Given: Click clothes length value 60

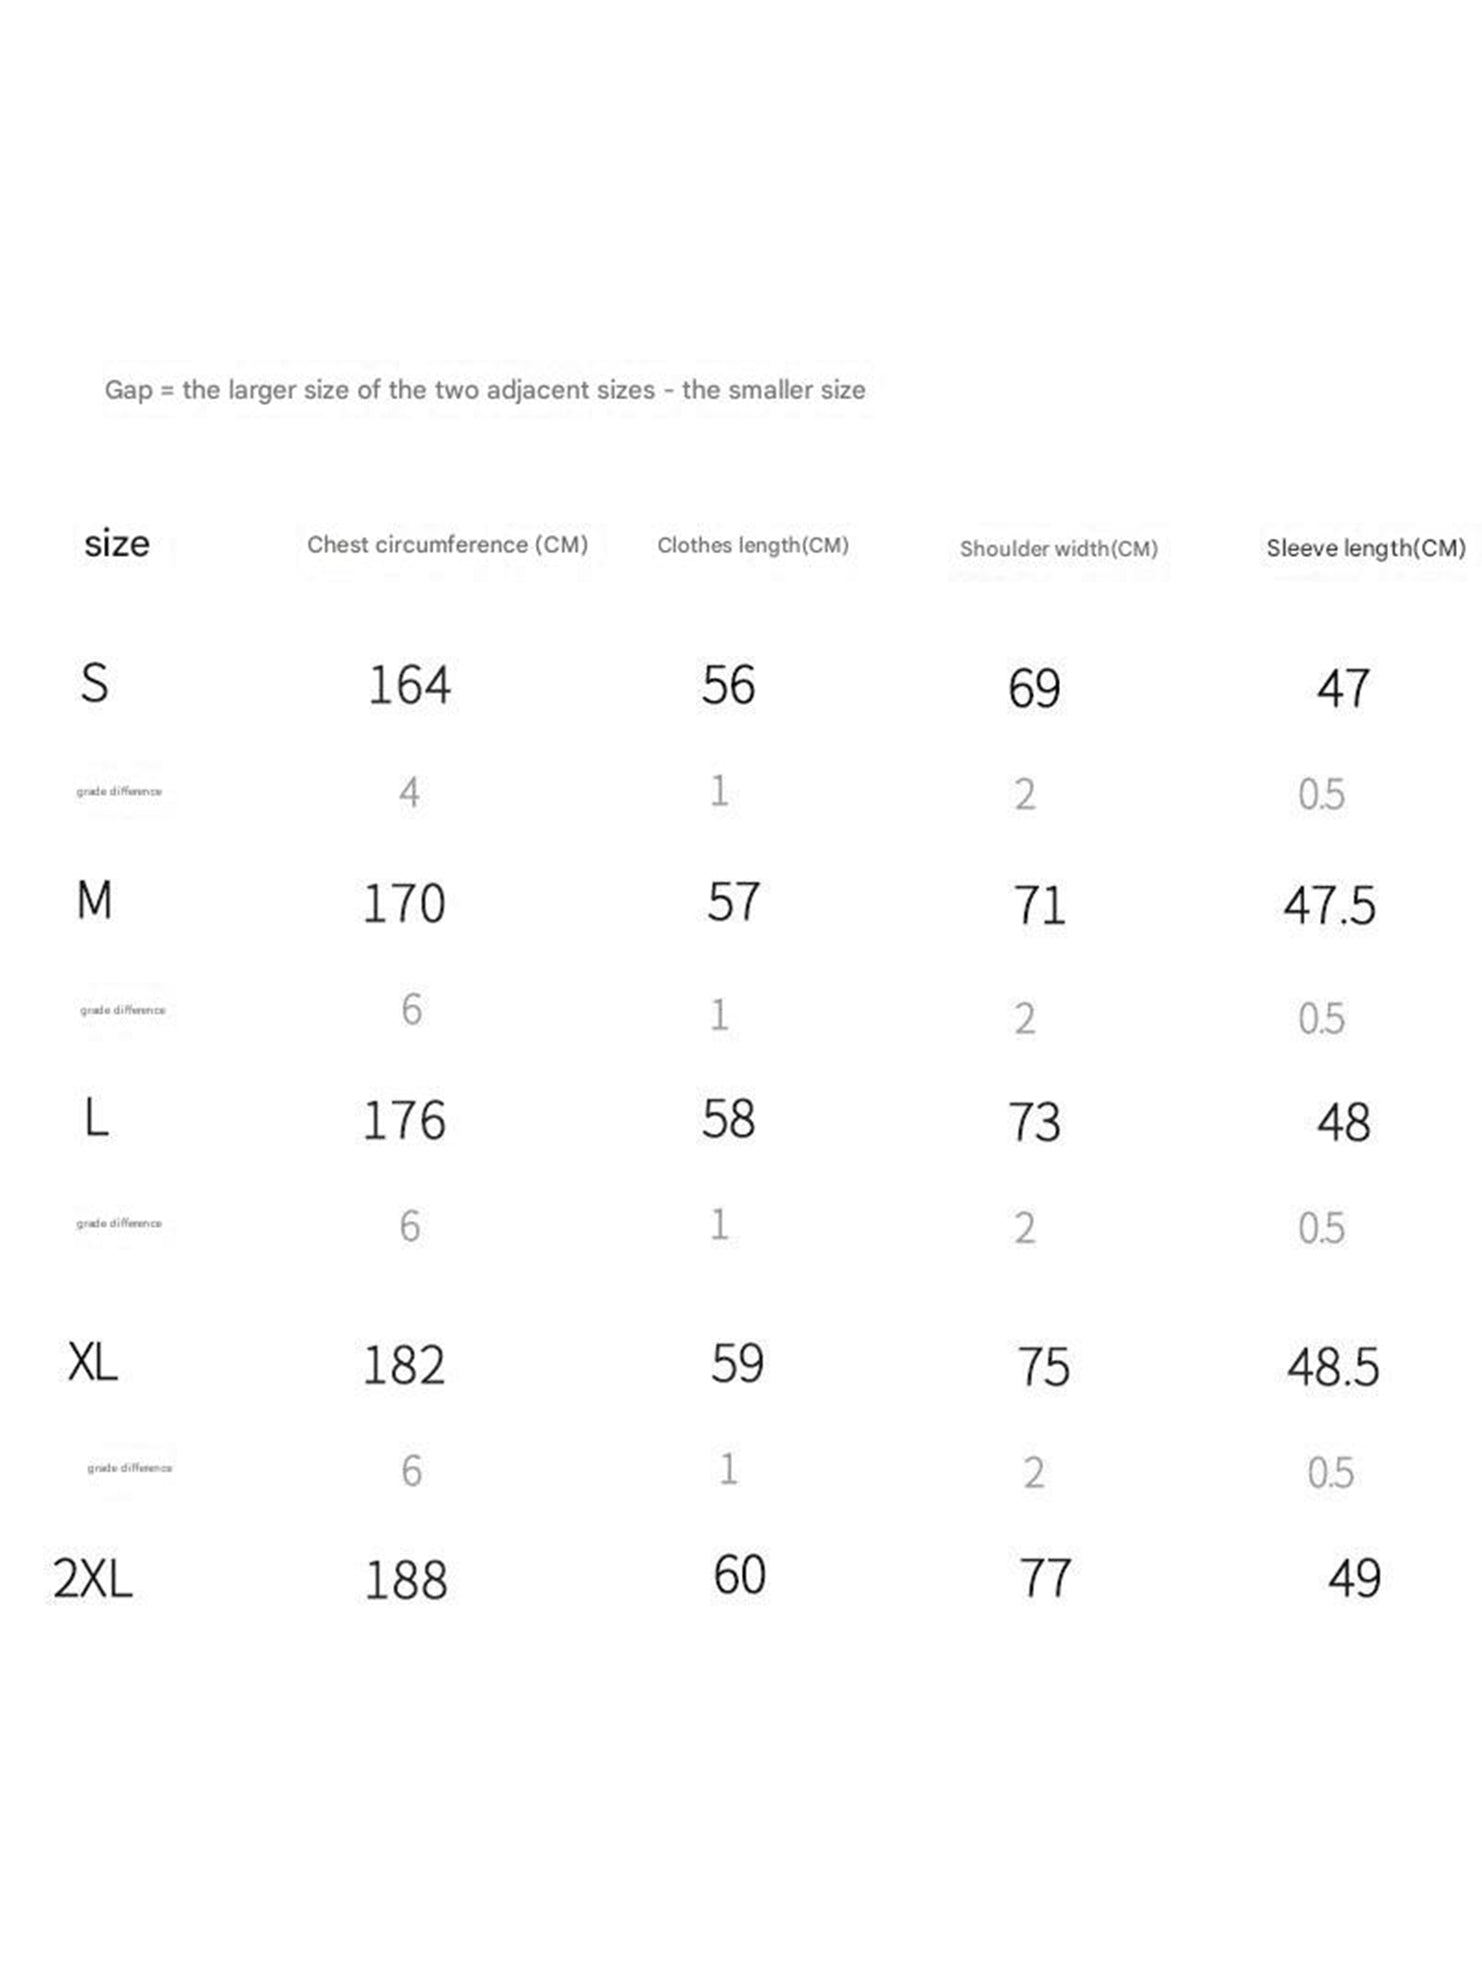Looking at the screenshot, I should tap(739, 1575).
